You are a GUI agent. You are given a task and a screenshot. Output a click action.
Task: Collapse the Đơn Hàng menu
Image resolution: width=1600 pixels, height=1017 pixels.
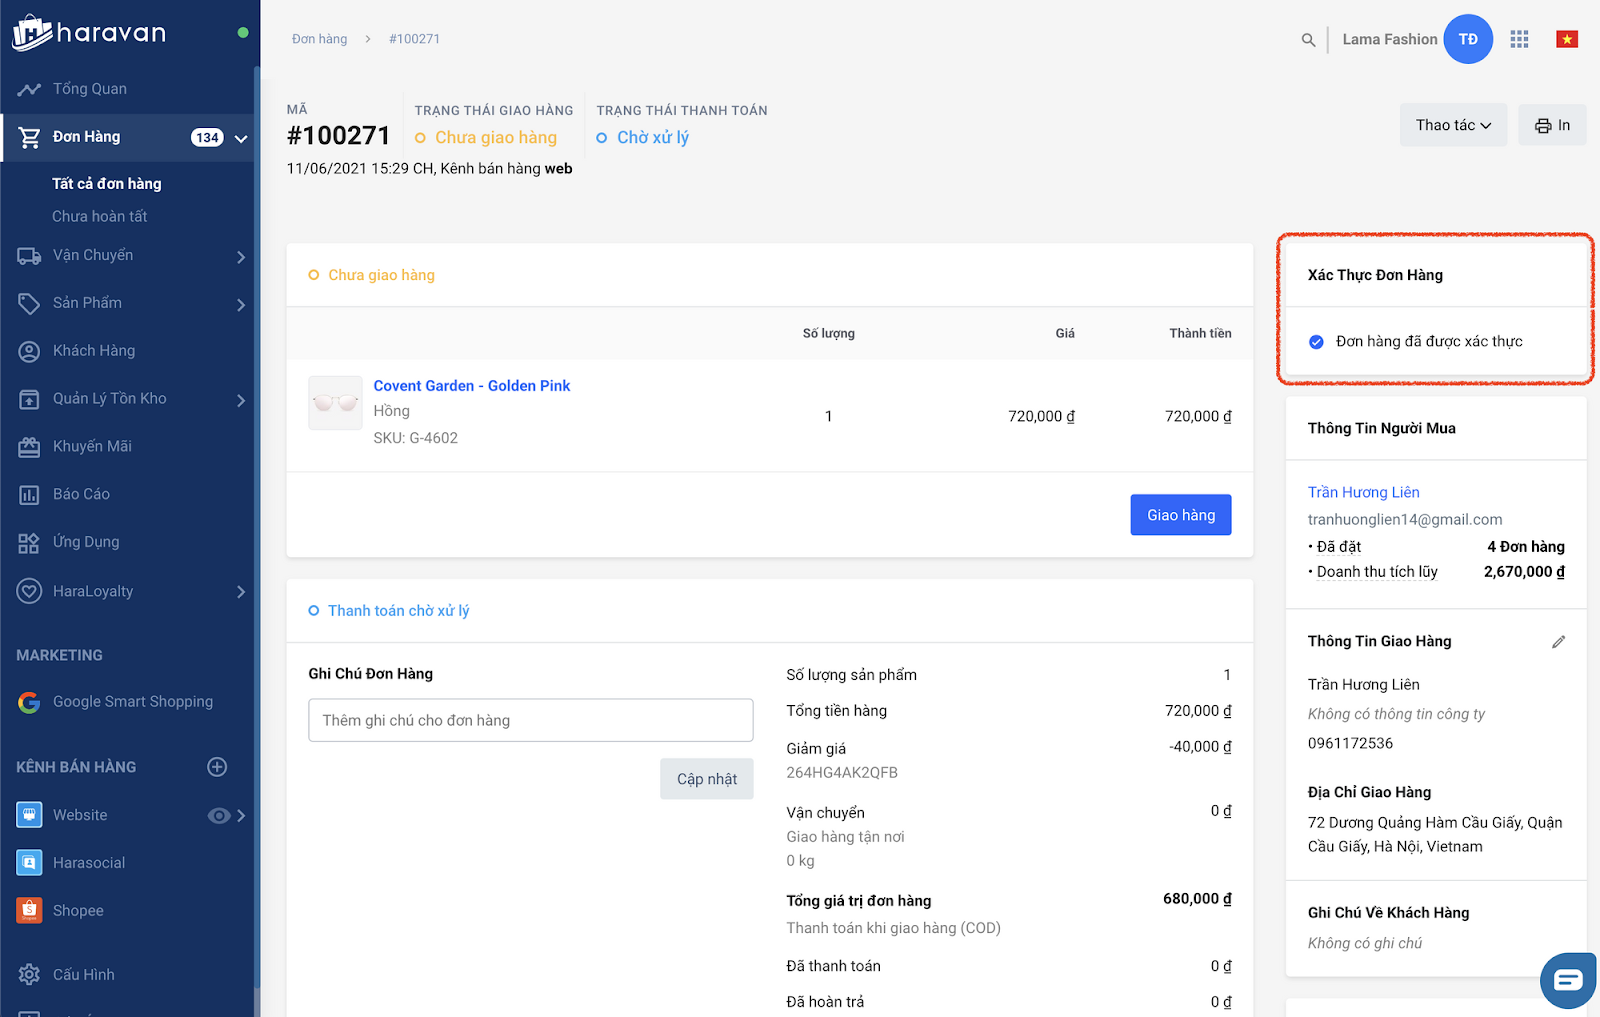click(x=241, y=138)
